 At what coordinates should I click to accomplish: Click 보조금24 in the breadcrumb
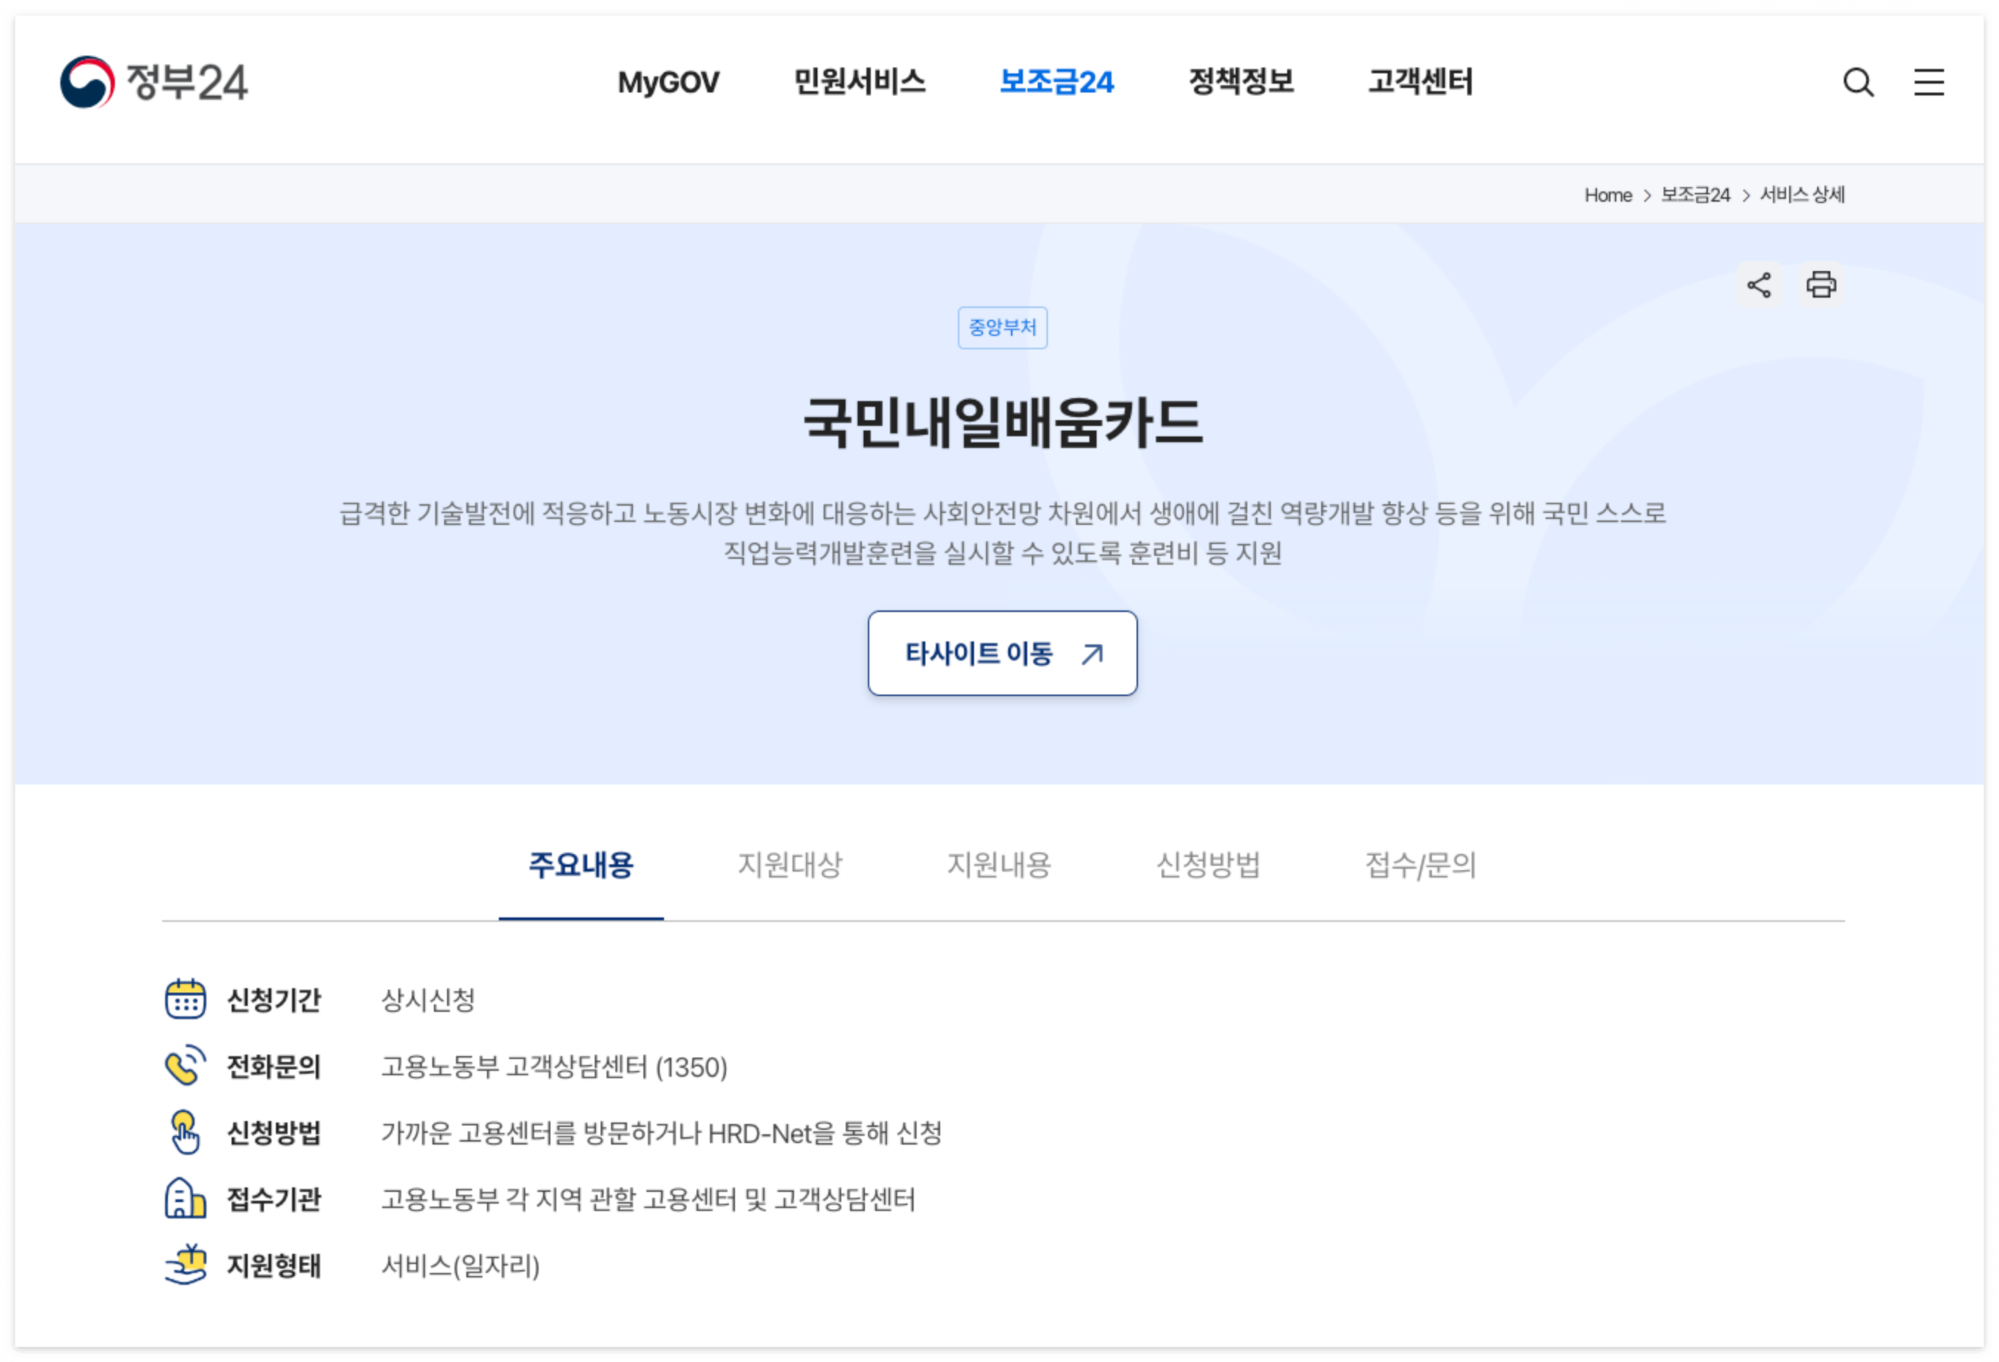pos(1695,195)
